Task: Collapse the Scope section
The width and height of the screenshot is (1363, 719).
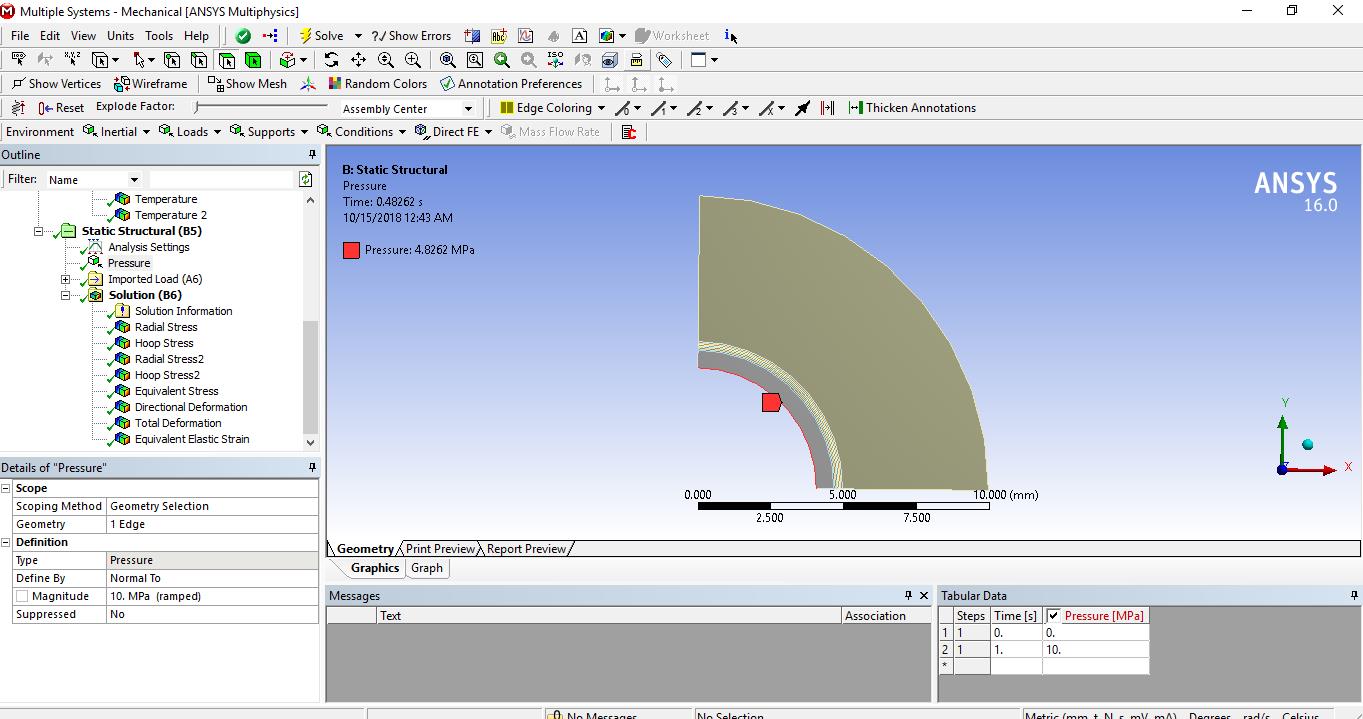Action: tap(6, 488)
